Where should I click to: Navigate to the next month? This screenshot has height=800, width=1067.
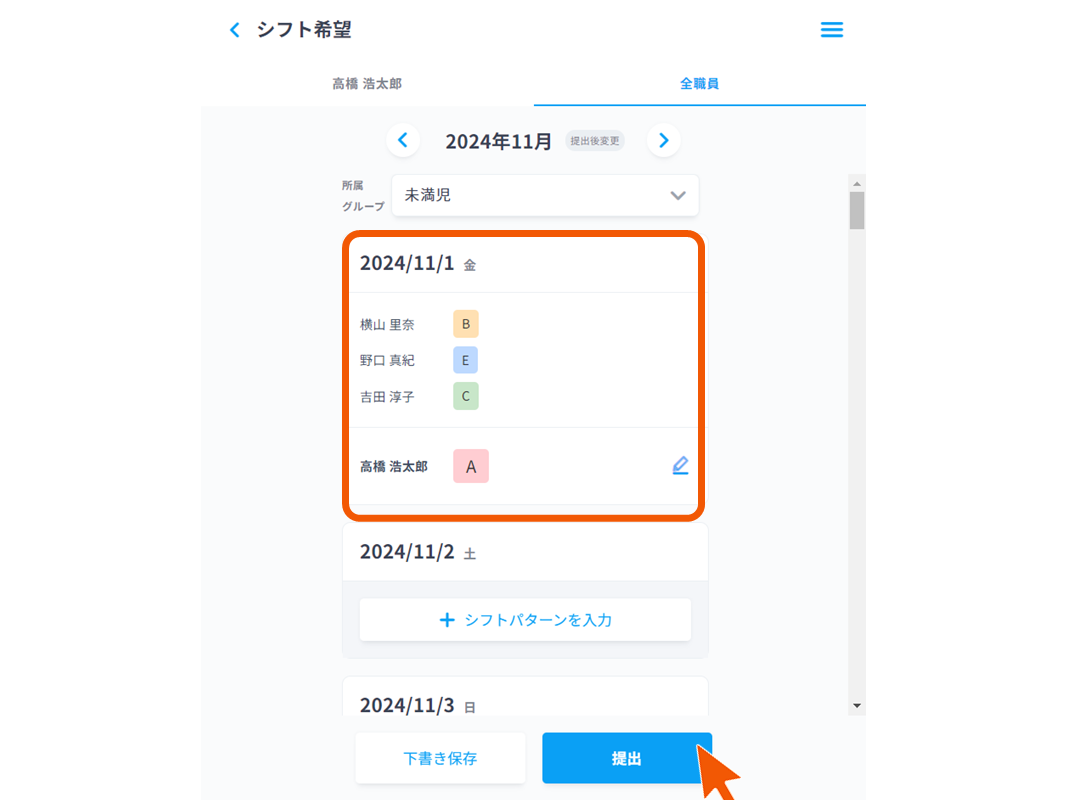tap(663, 140)
